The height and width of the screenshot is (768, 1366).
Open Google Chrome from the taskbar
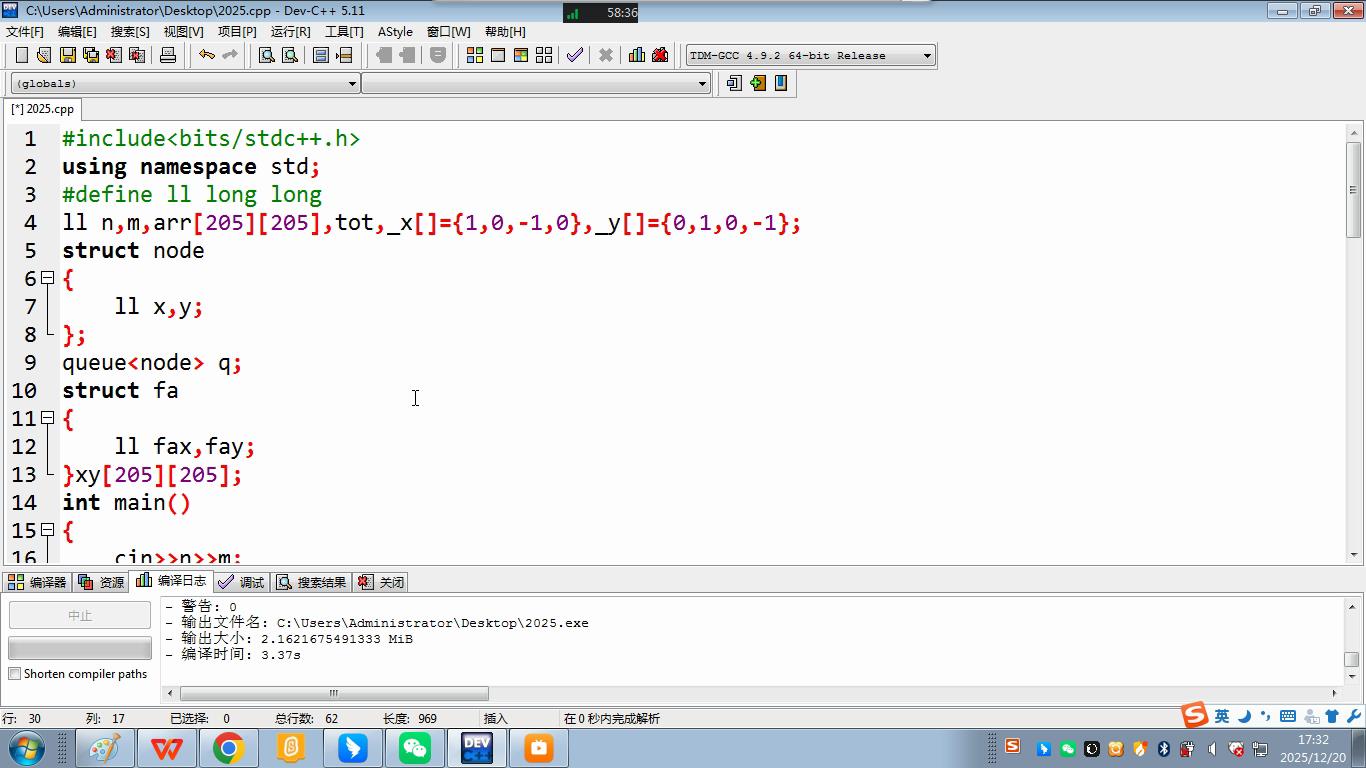point(228,748)
